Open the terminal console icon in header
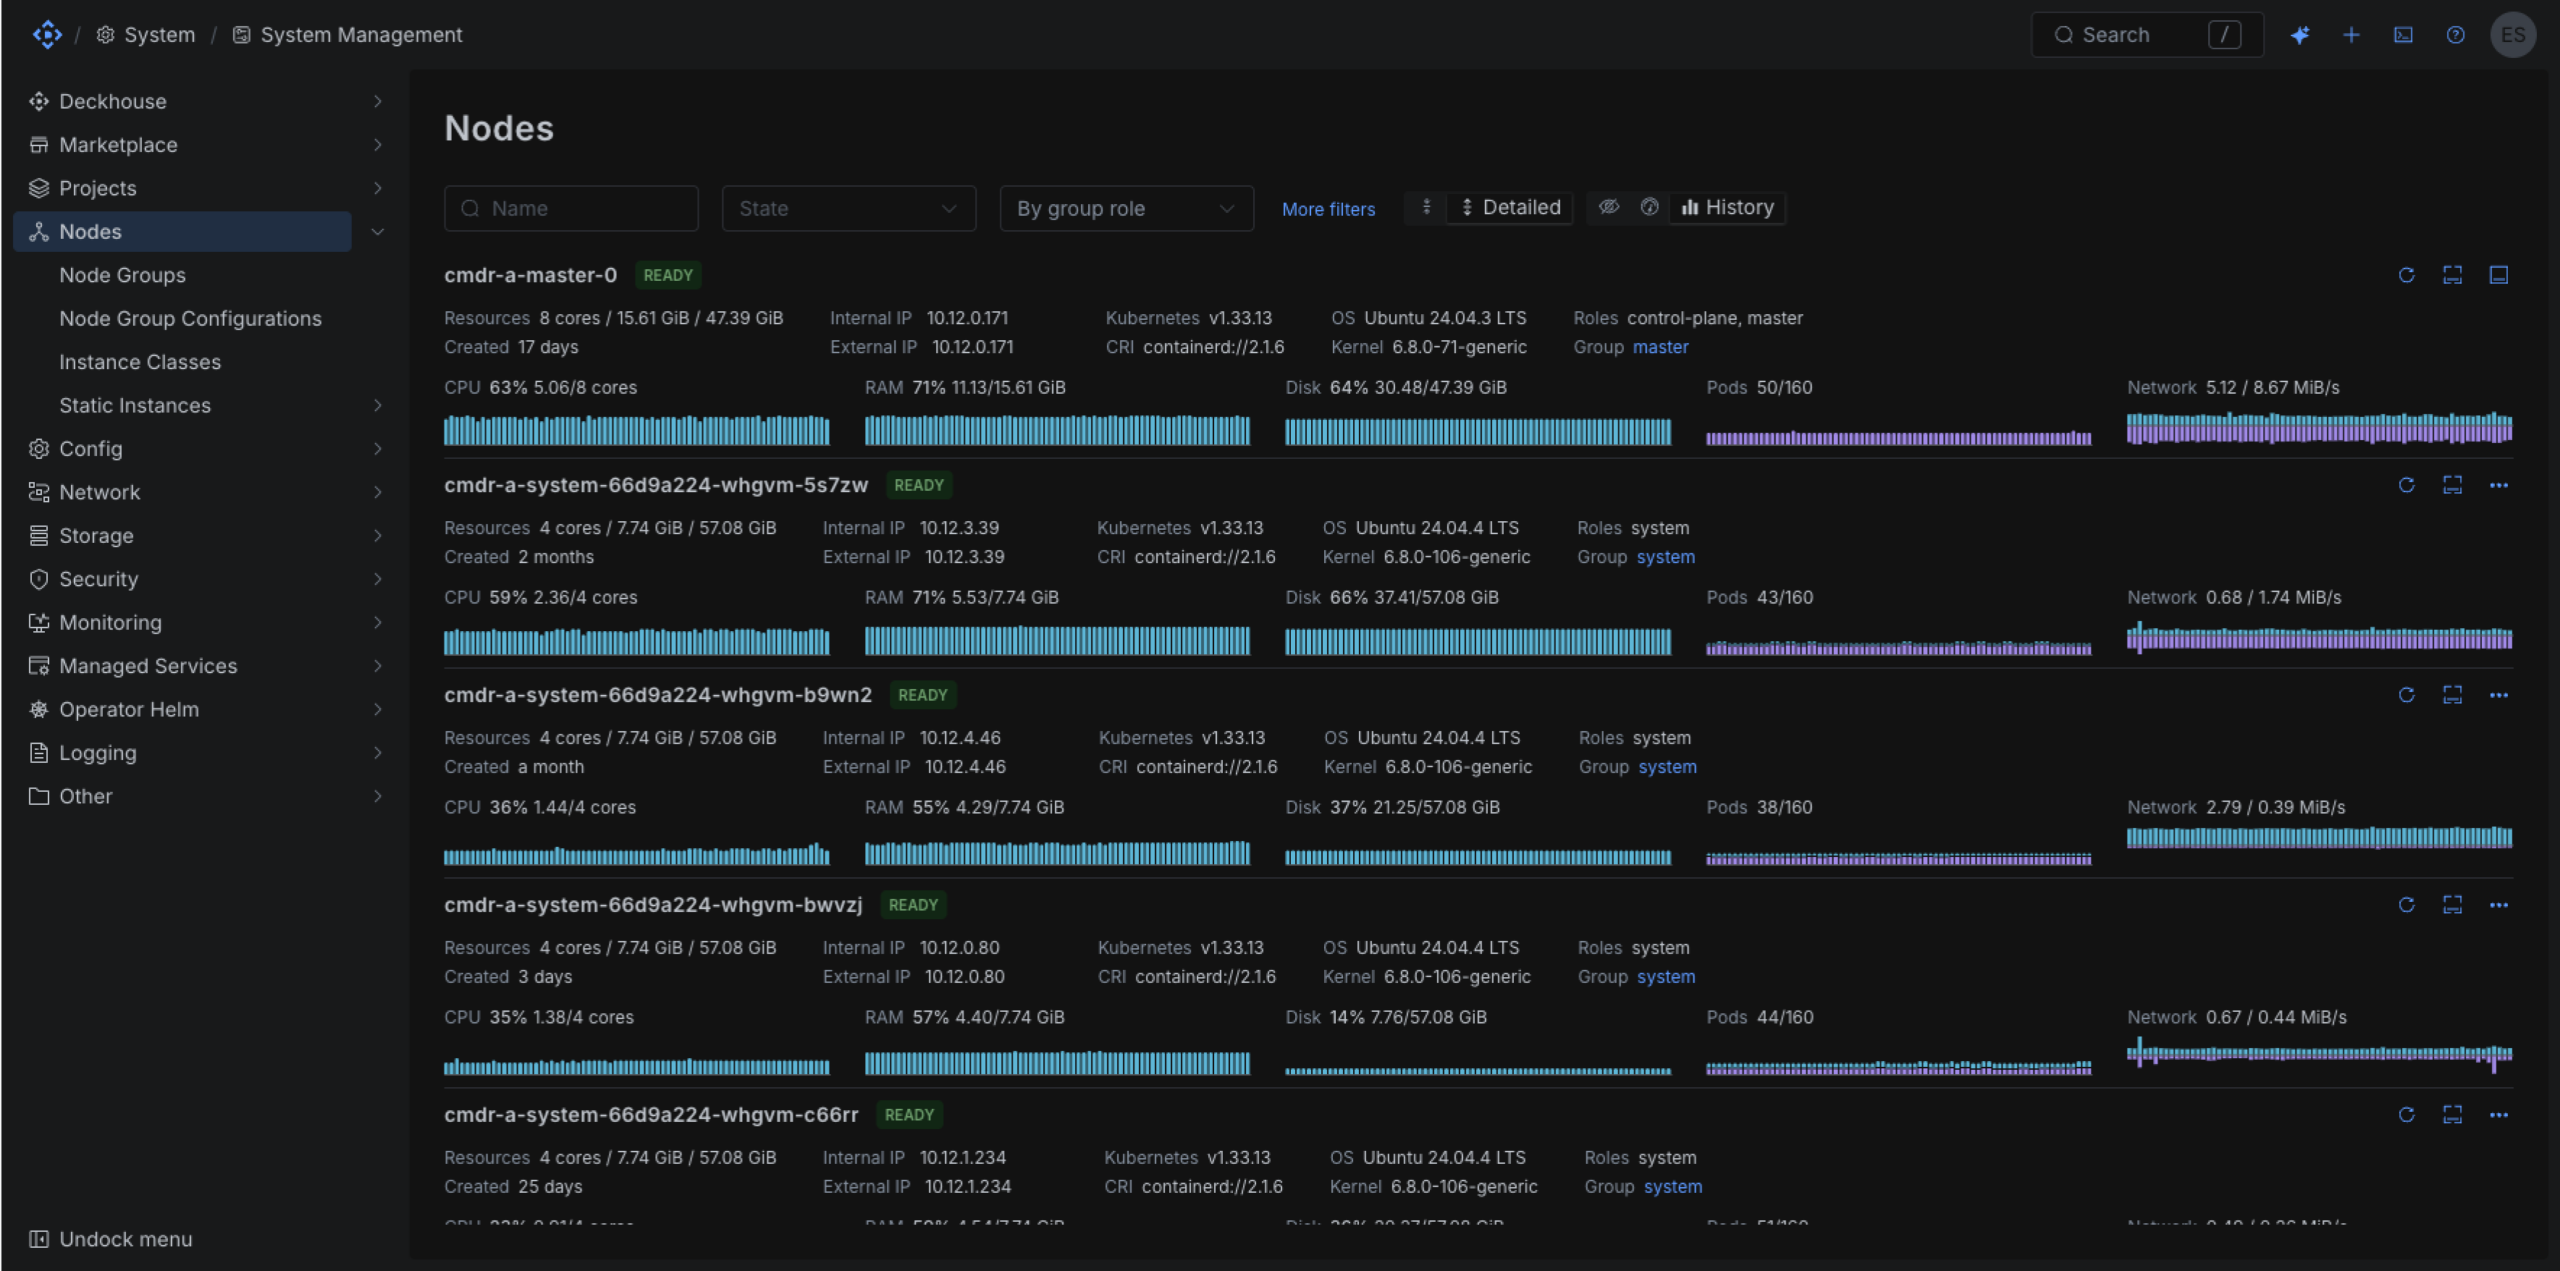Image resolution: width=2560 pixels, height=1271 pixels. tap(2403, 35)
